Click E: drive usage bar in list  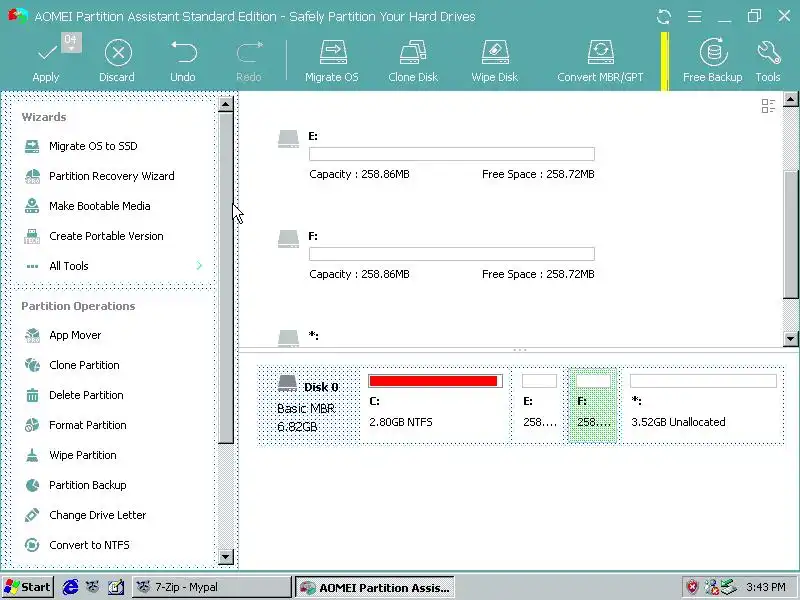[x=452, y=154]
